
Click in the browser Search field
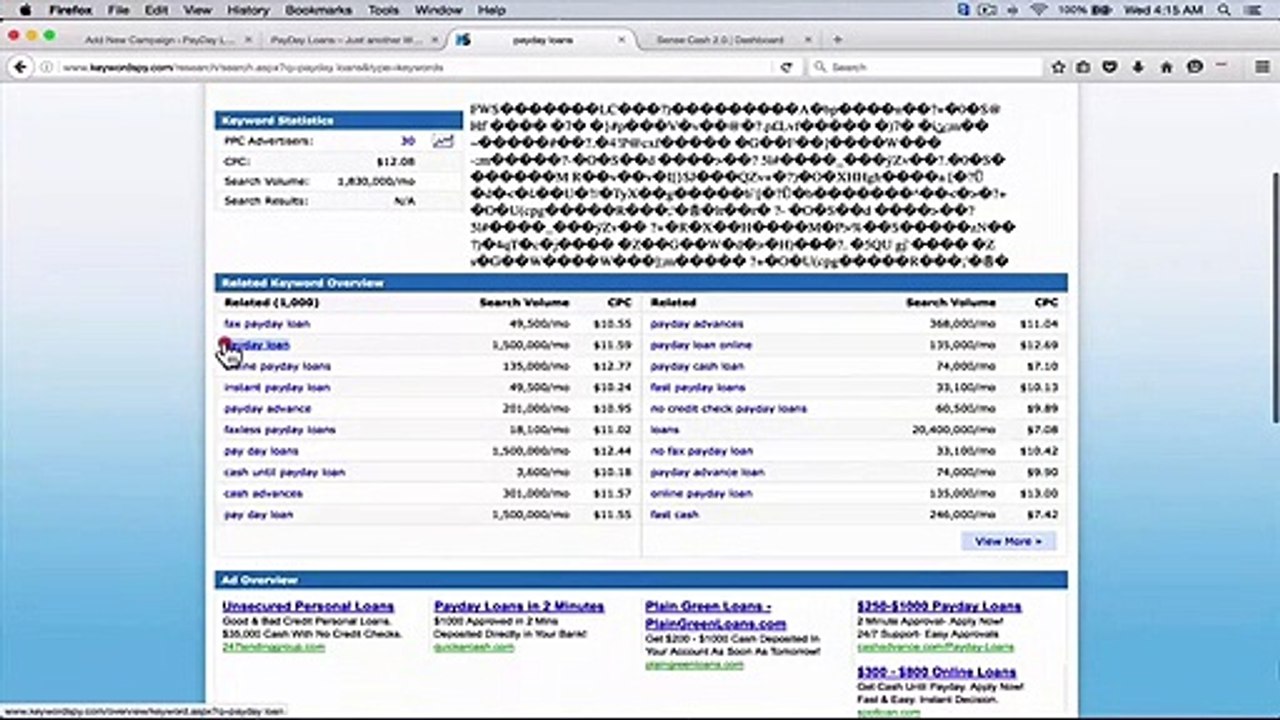pos(925,67)
